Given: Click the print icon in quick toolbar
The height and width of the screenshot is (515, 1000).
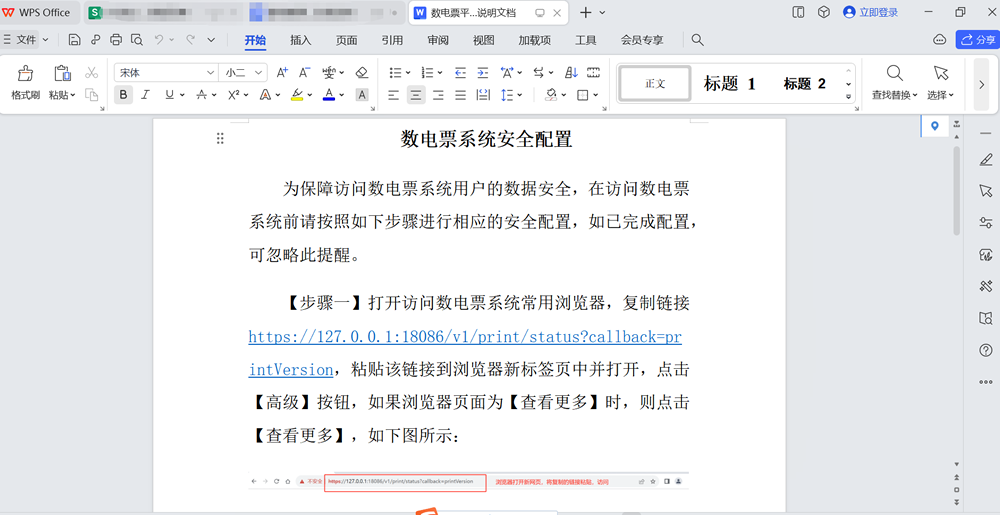Looking at the screenshot, I should 115,40.
